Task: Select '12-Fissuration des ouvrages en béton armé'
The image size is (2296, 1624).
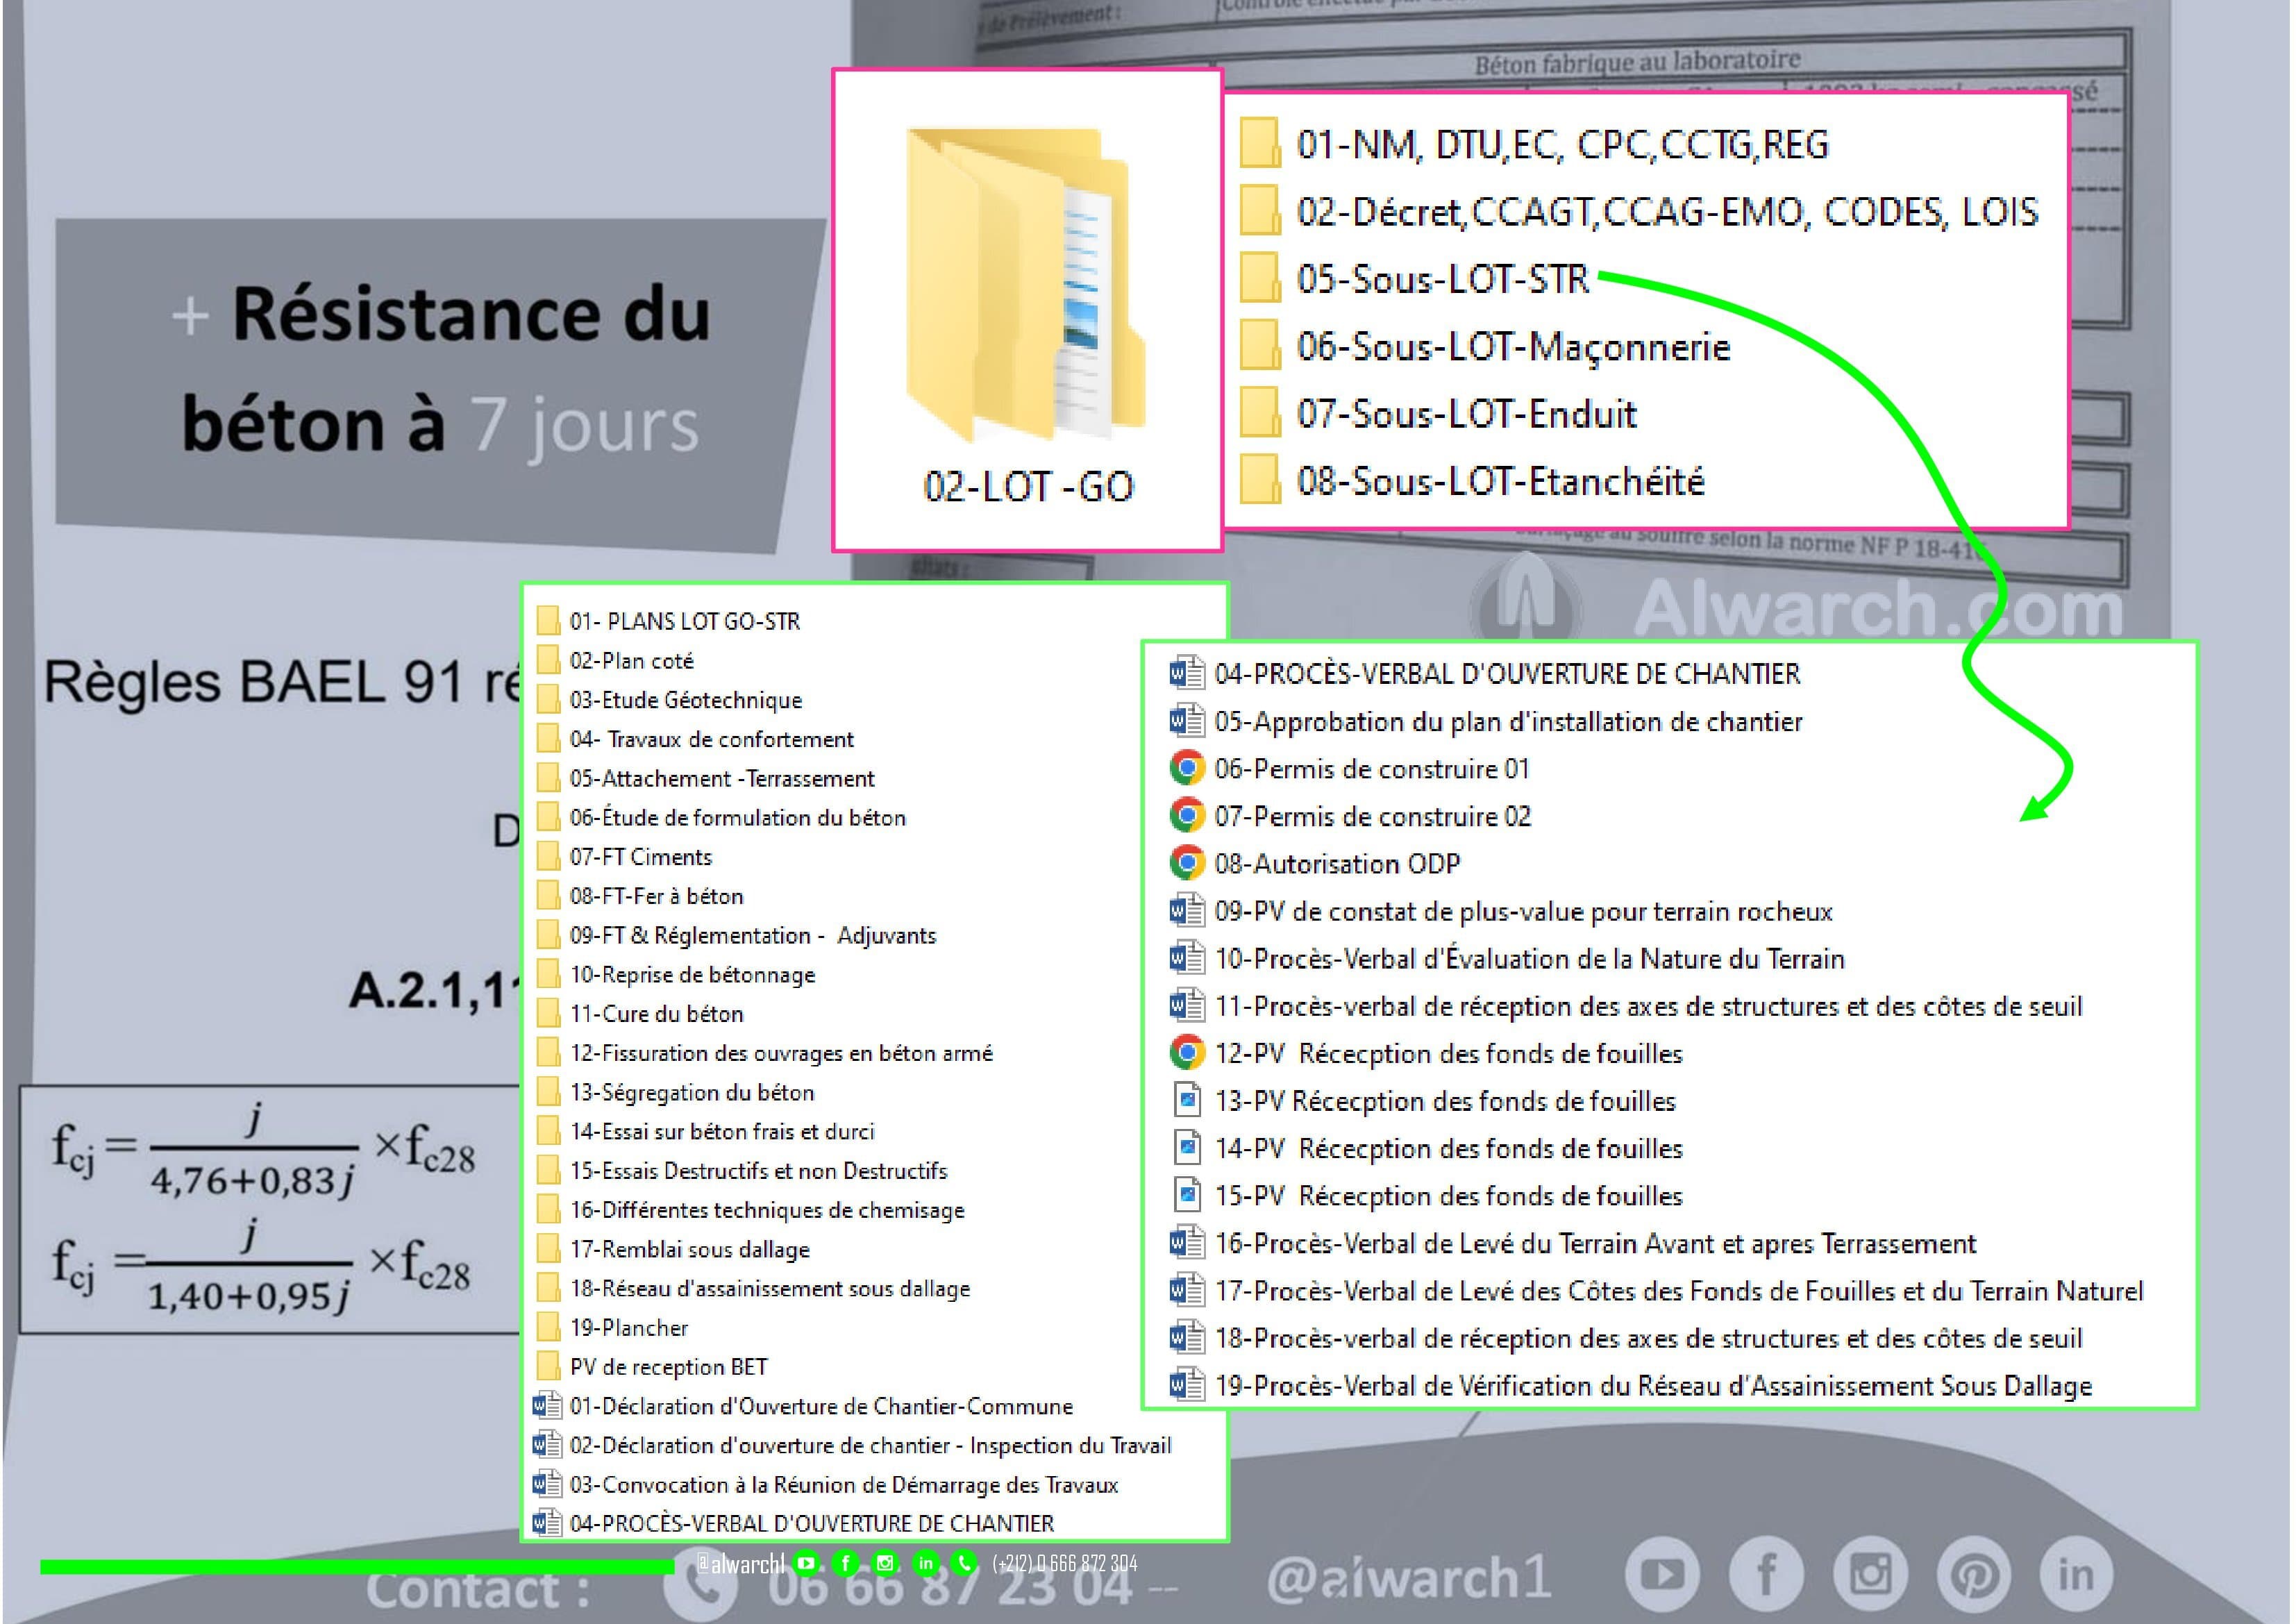Action: coord(781,1053)
